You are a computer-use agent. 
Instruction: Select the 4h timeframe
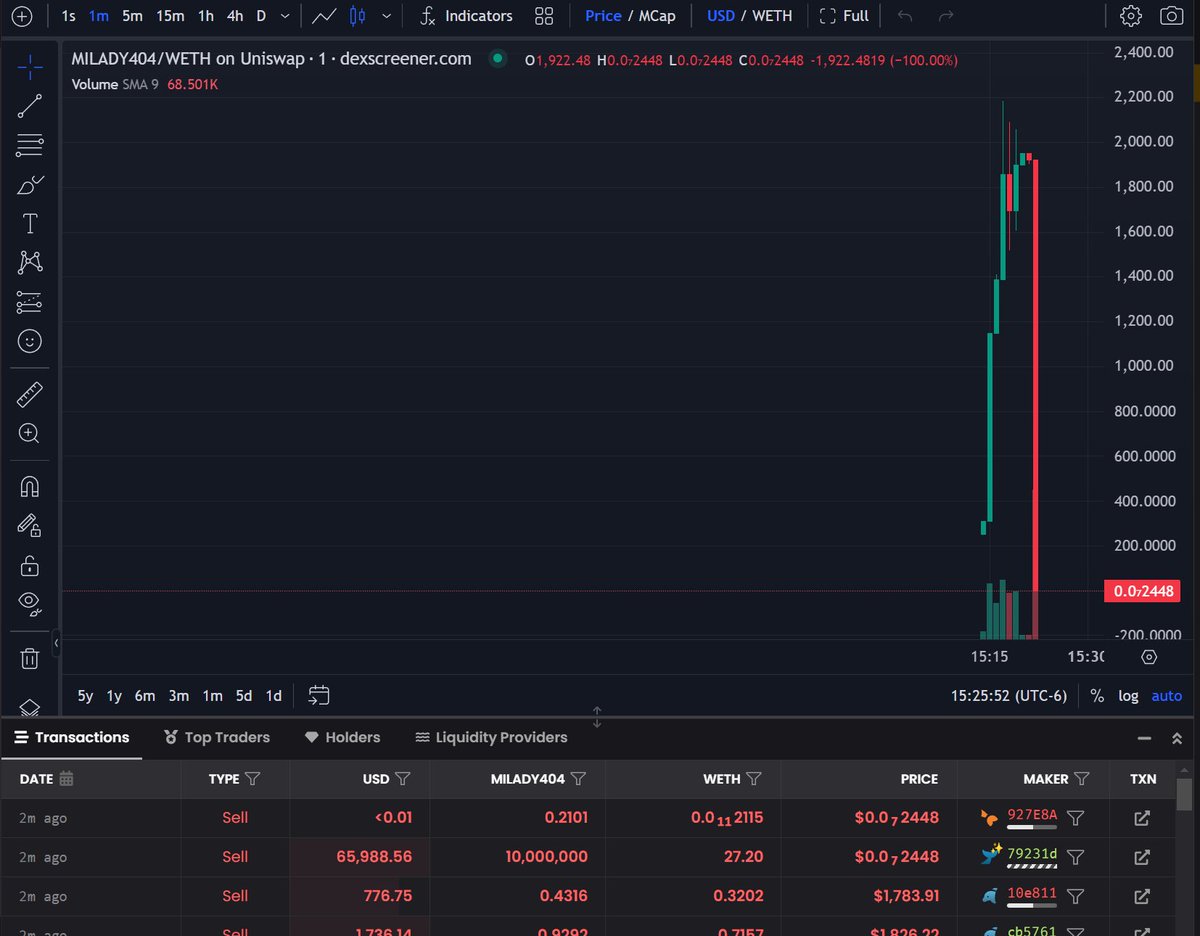coord(235,16)
